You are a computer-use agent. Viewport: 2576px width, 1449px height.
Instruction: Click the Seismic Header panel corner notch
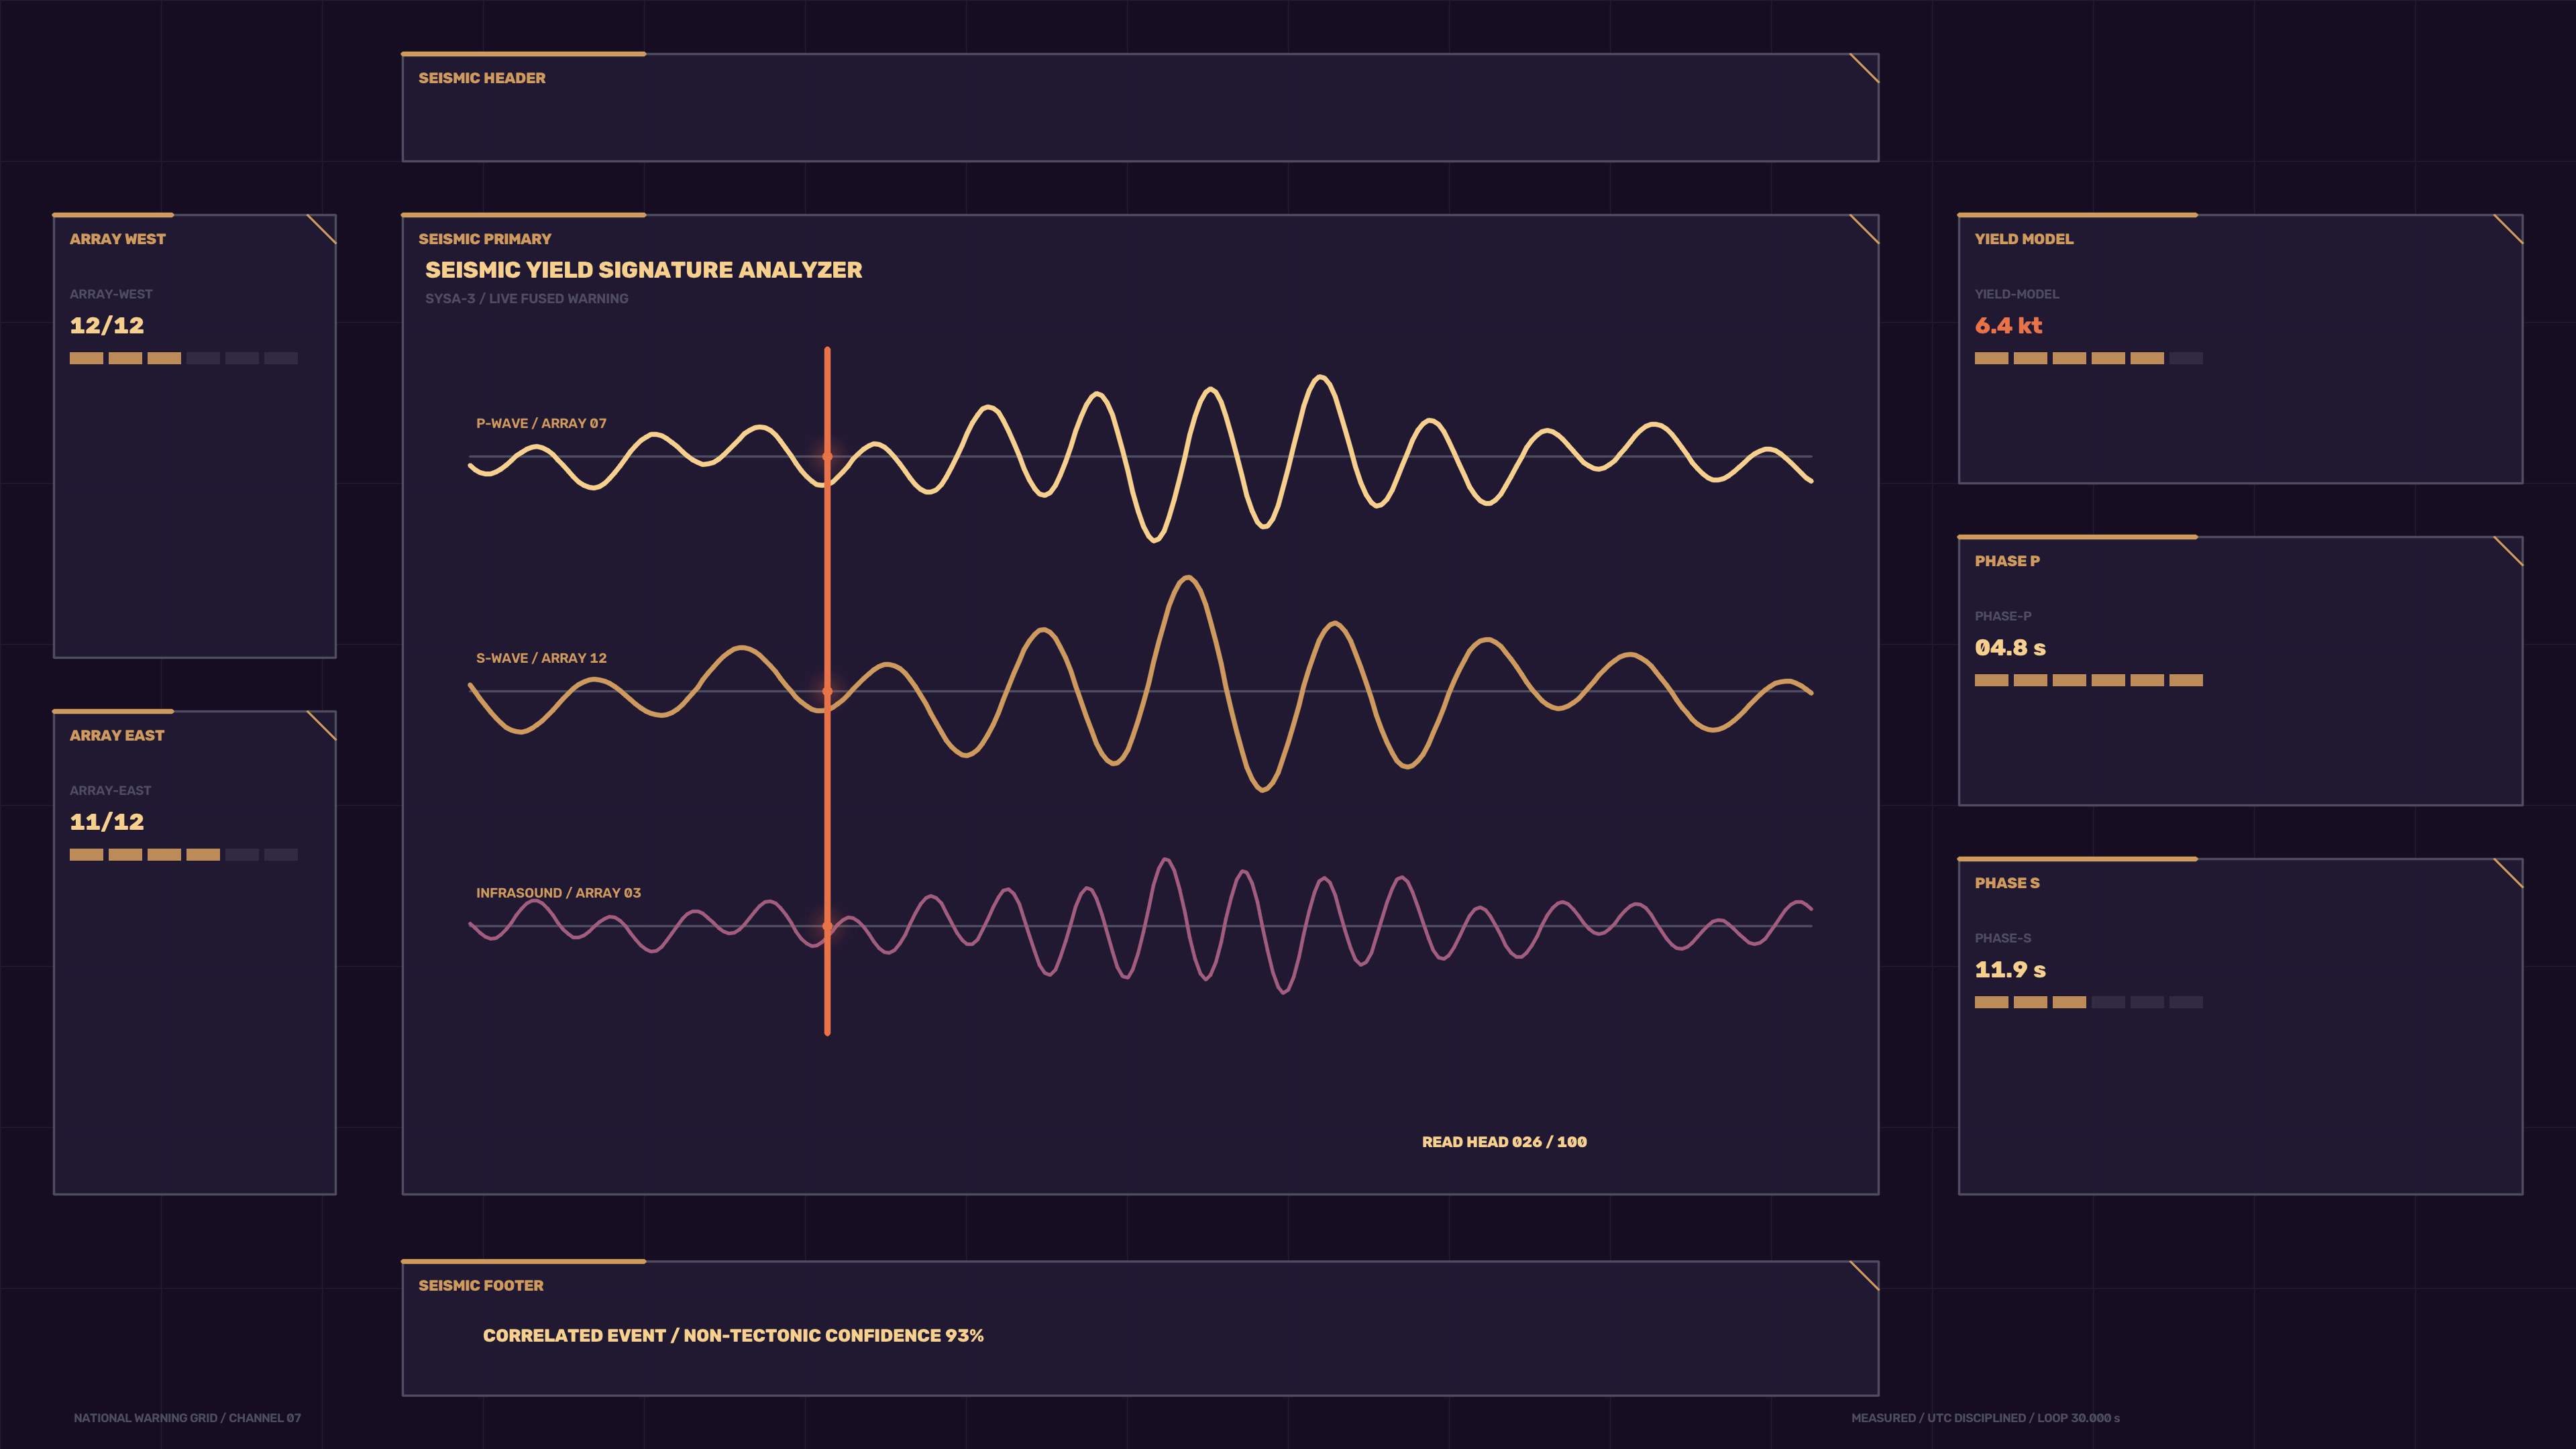(1864, 69)
